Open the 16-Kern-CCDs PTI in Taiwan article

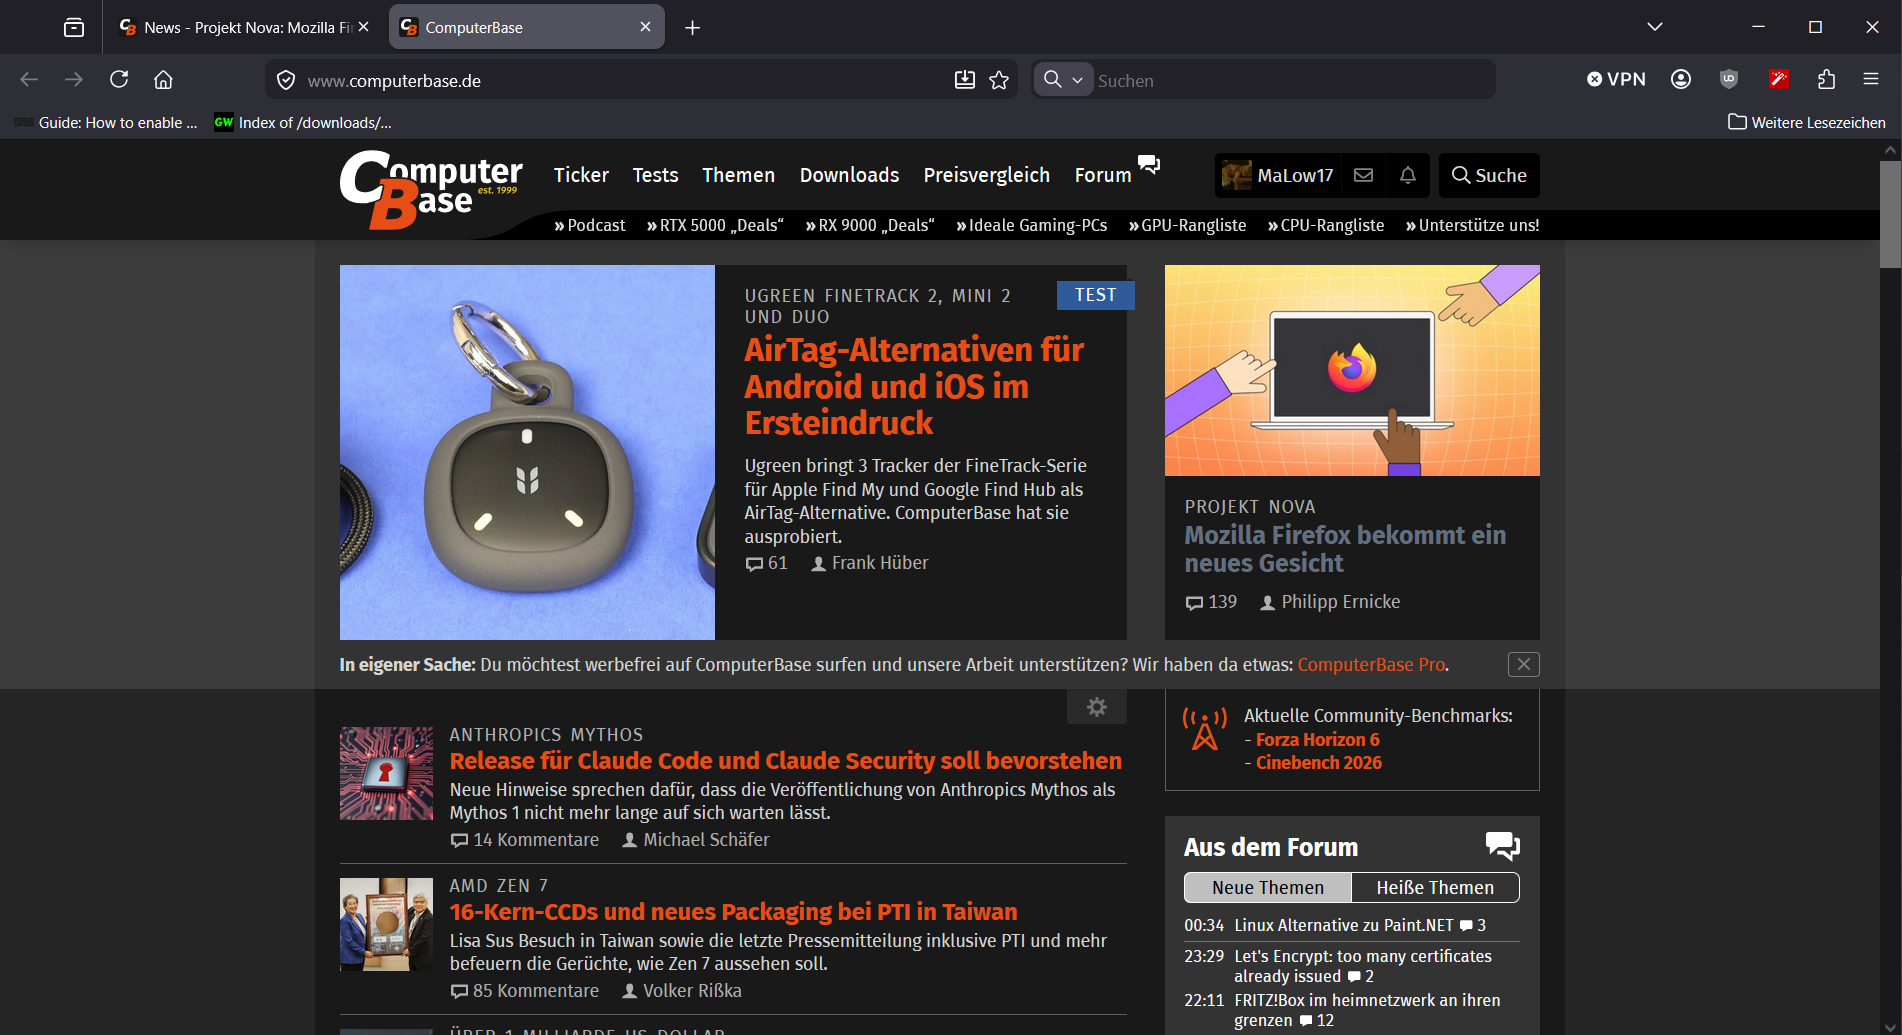(x=733, y=912)
